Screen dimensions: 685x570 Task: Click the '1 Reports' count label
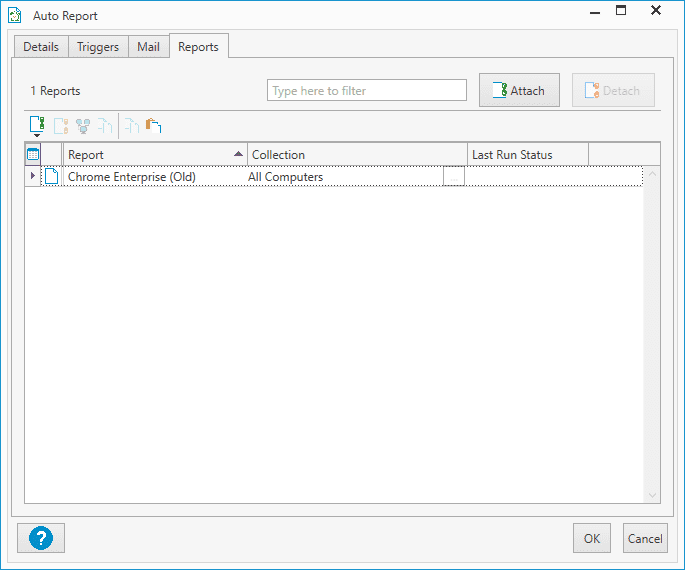click(x=55, y=91)
